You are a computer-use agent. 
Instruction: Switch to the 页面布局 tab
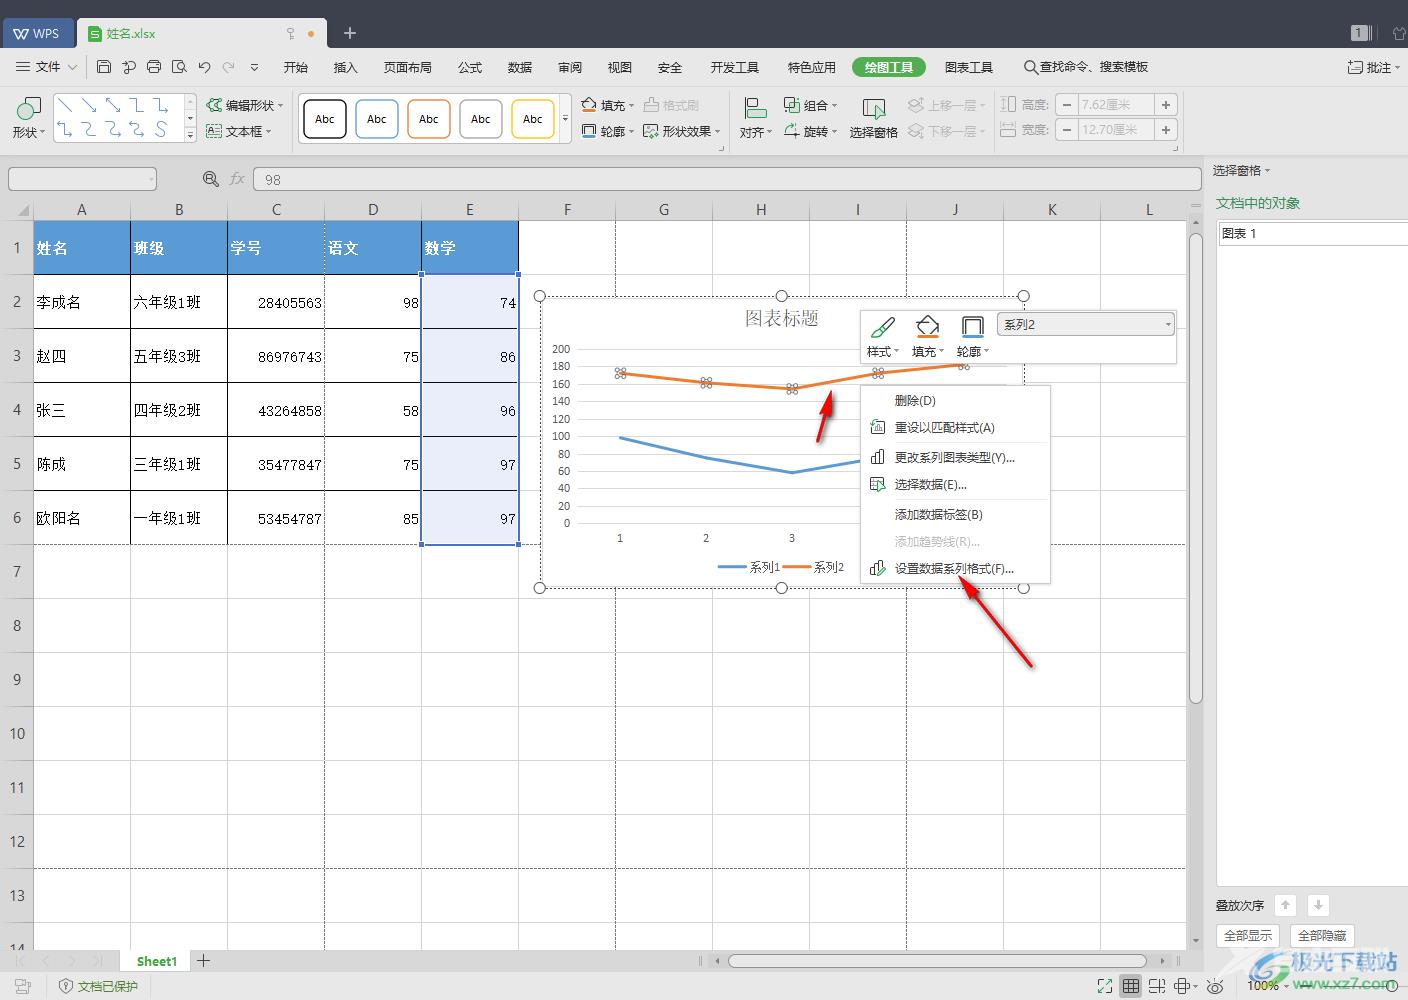408,67
